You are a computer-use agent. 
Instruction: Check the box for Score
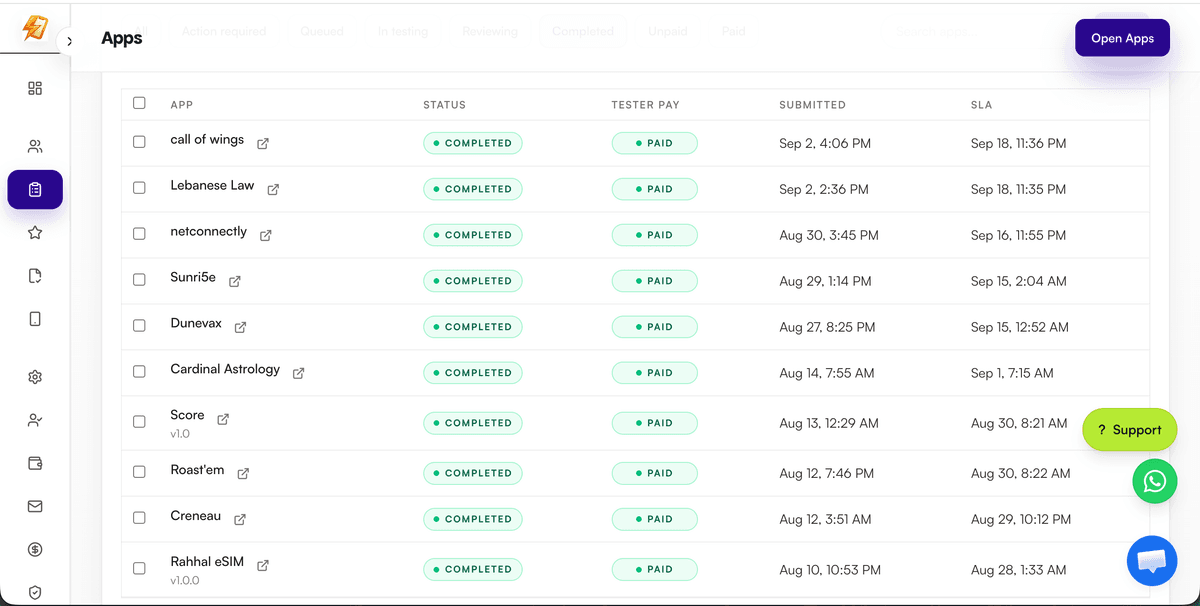(x=139, y=422)
